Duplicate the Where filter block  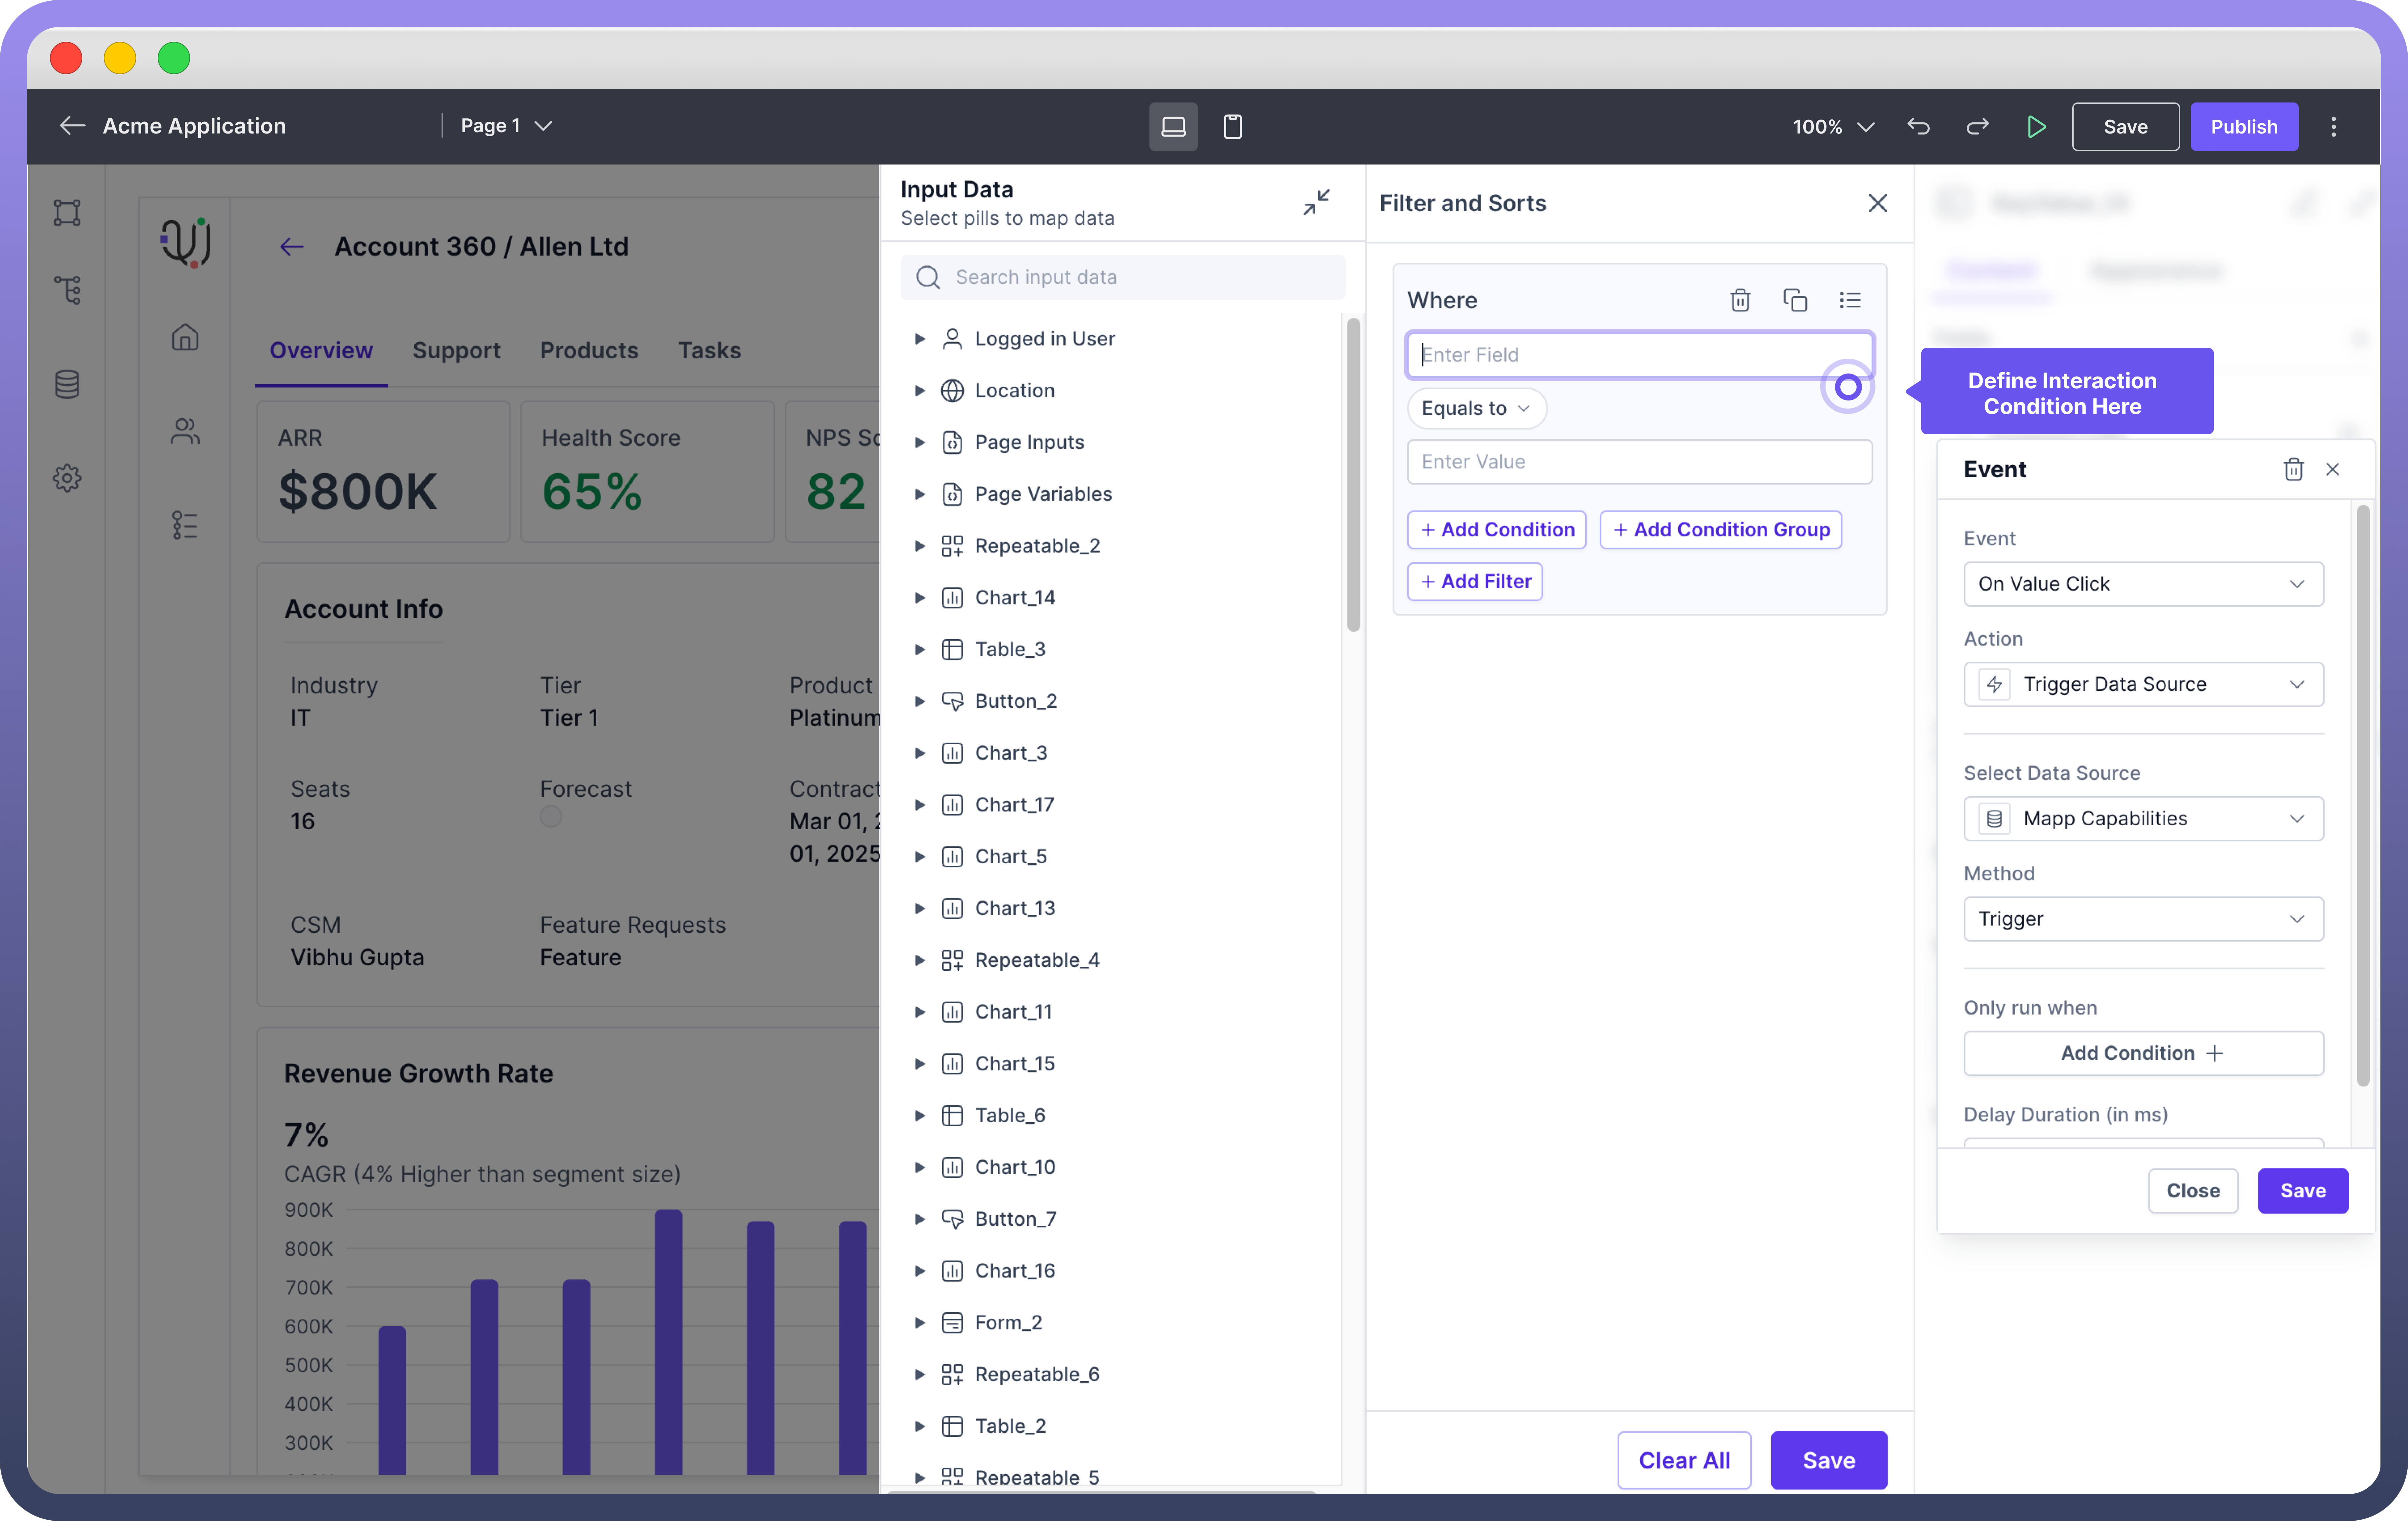[x=1795, y=300]
